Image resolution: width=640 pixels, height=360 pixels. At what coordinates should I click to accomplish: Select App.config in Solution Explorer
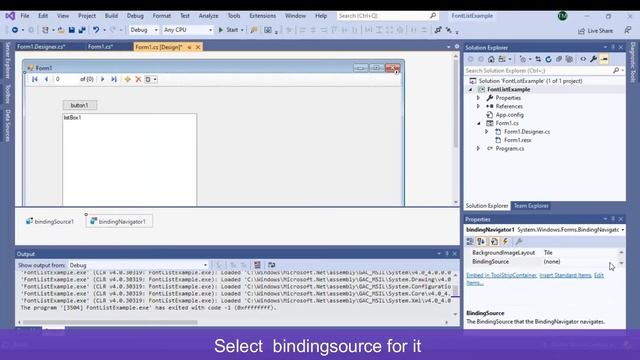click(509, 115)
